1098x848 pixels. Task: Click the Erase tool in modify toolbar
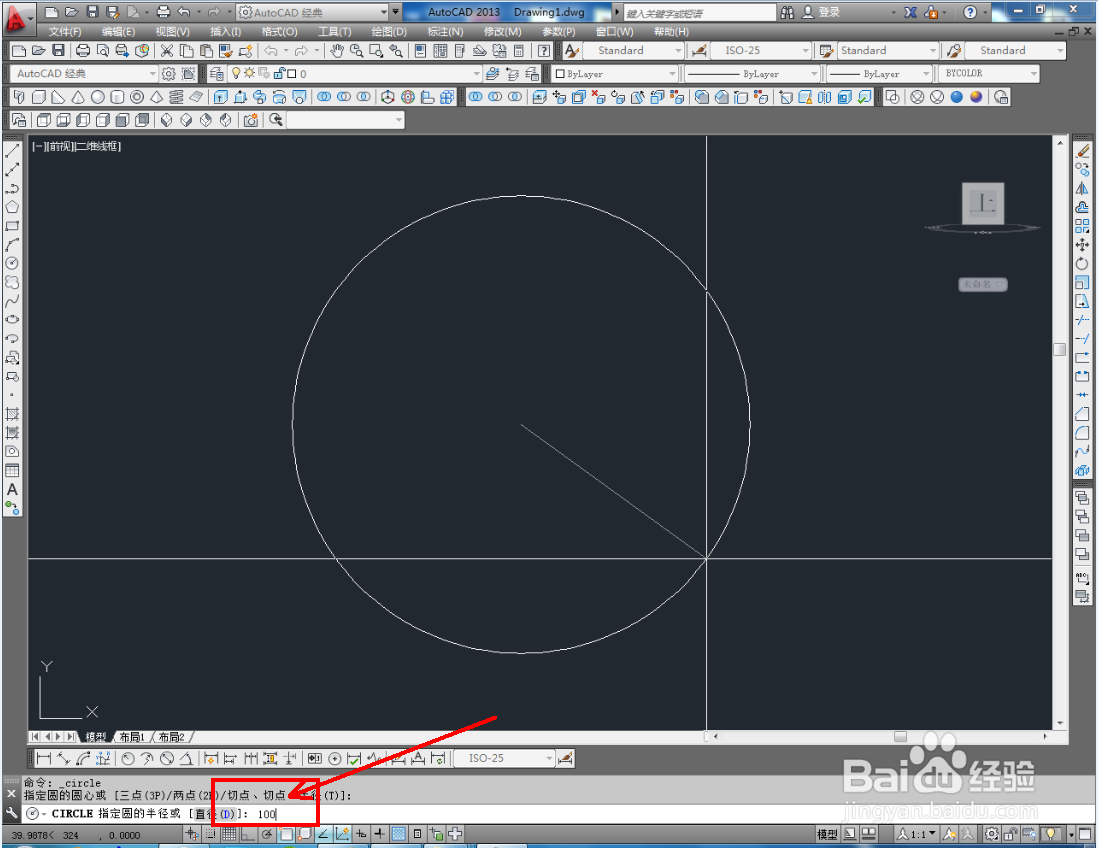[x=1083, y=151]
